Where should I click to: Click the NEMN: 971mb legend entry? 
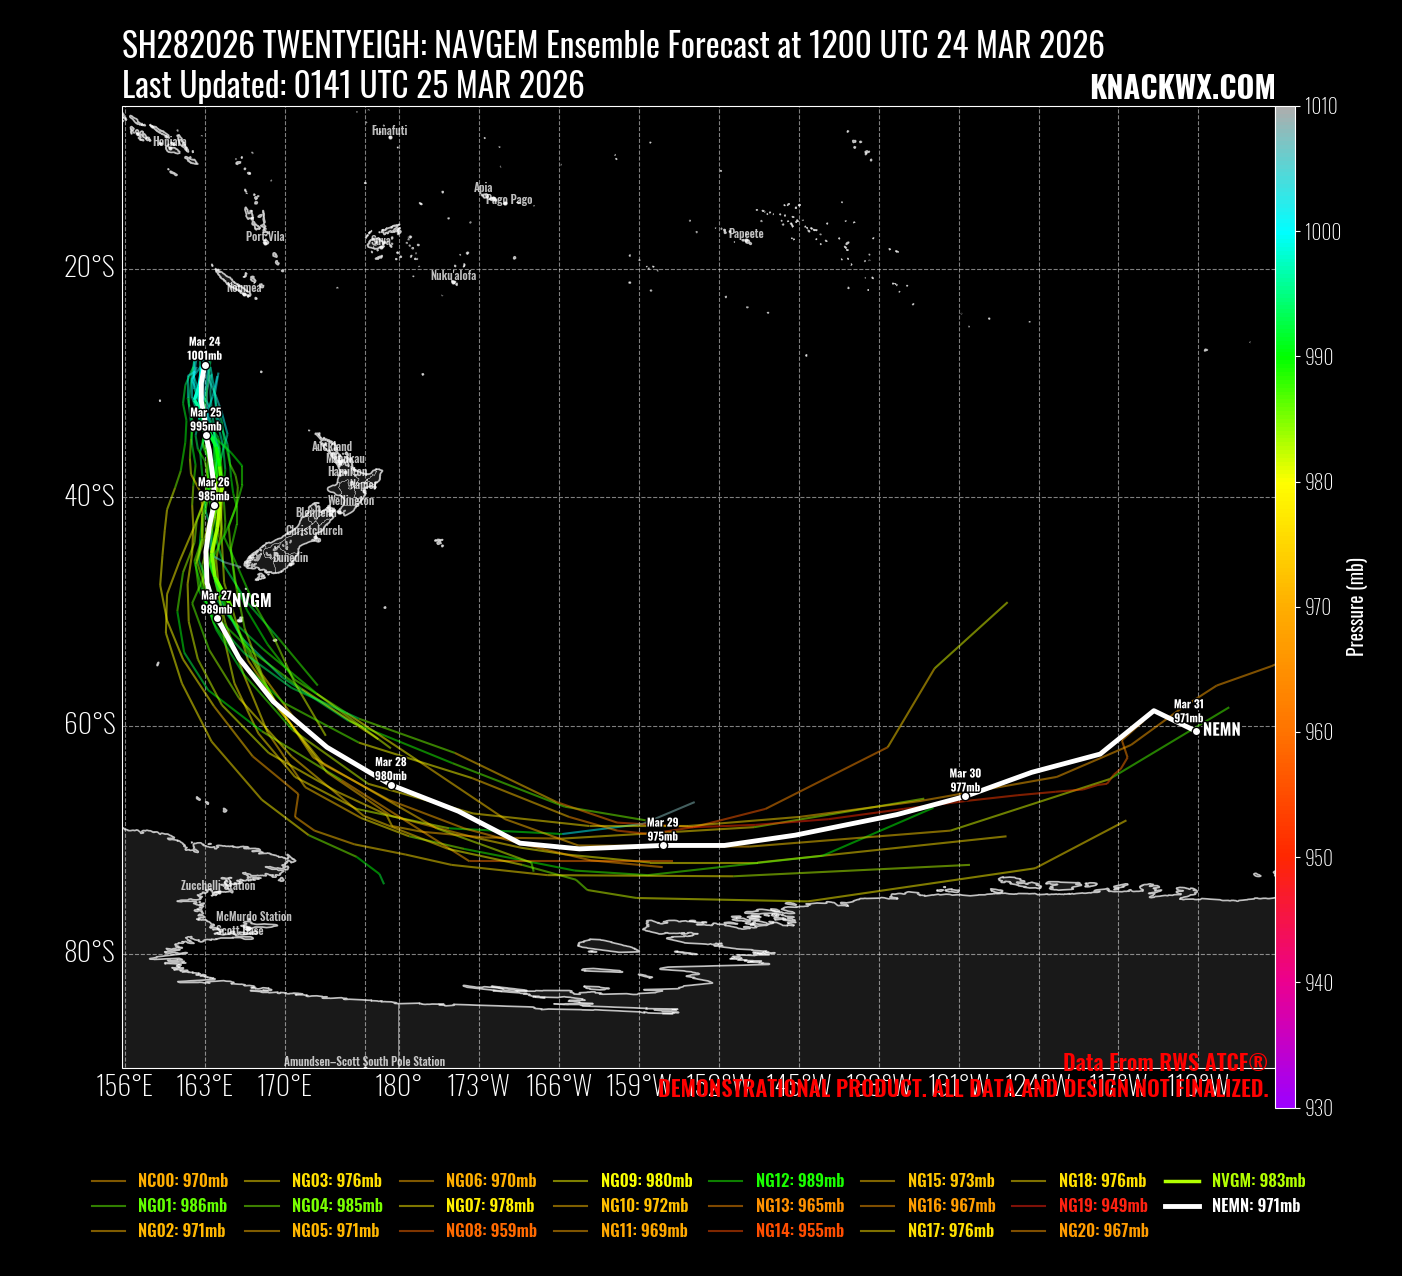click(1255, 1206)
